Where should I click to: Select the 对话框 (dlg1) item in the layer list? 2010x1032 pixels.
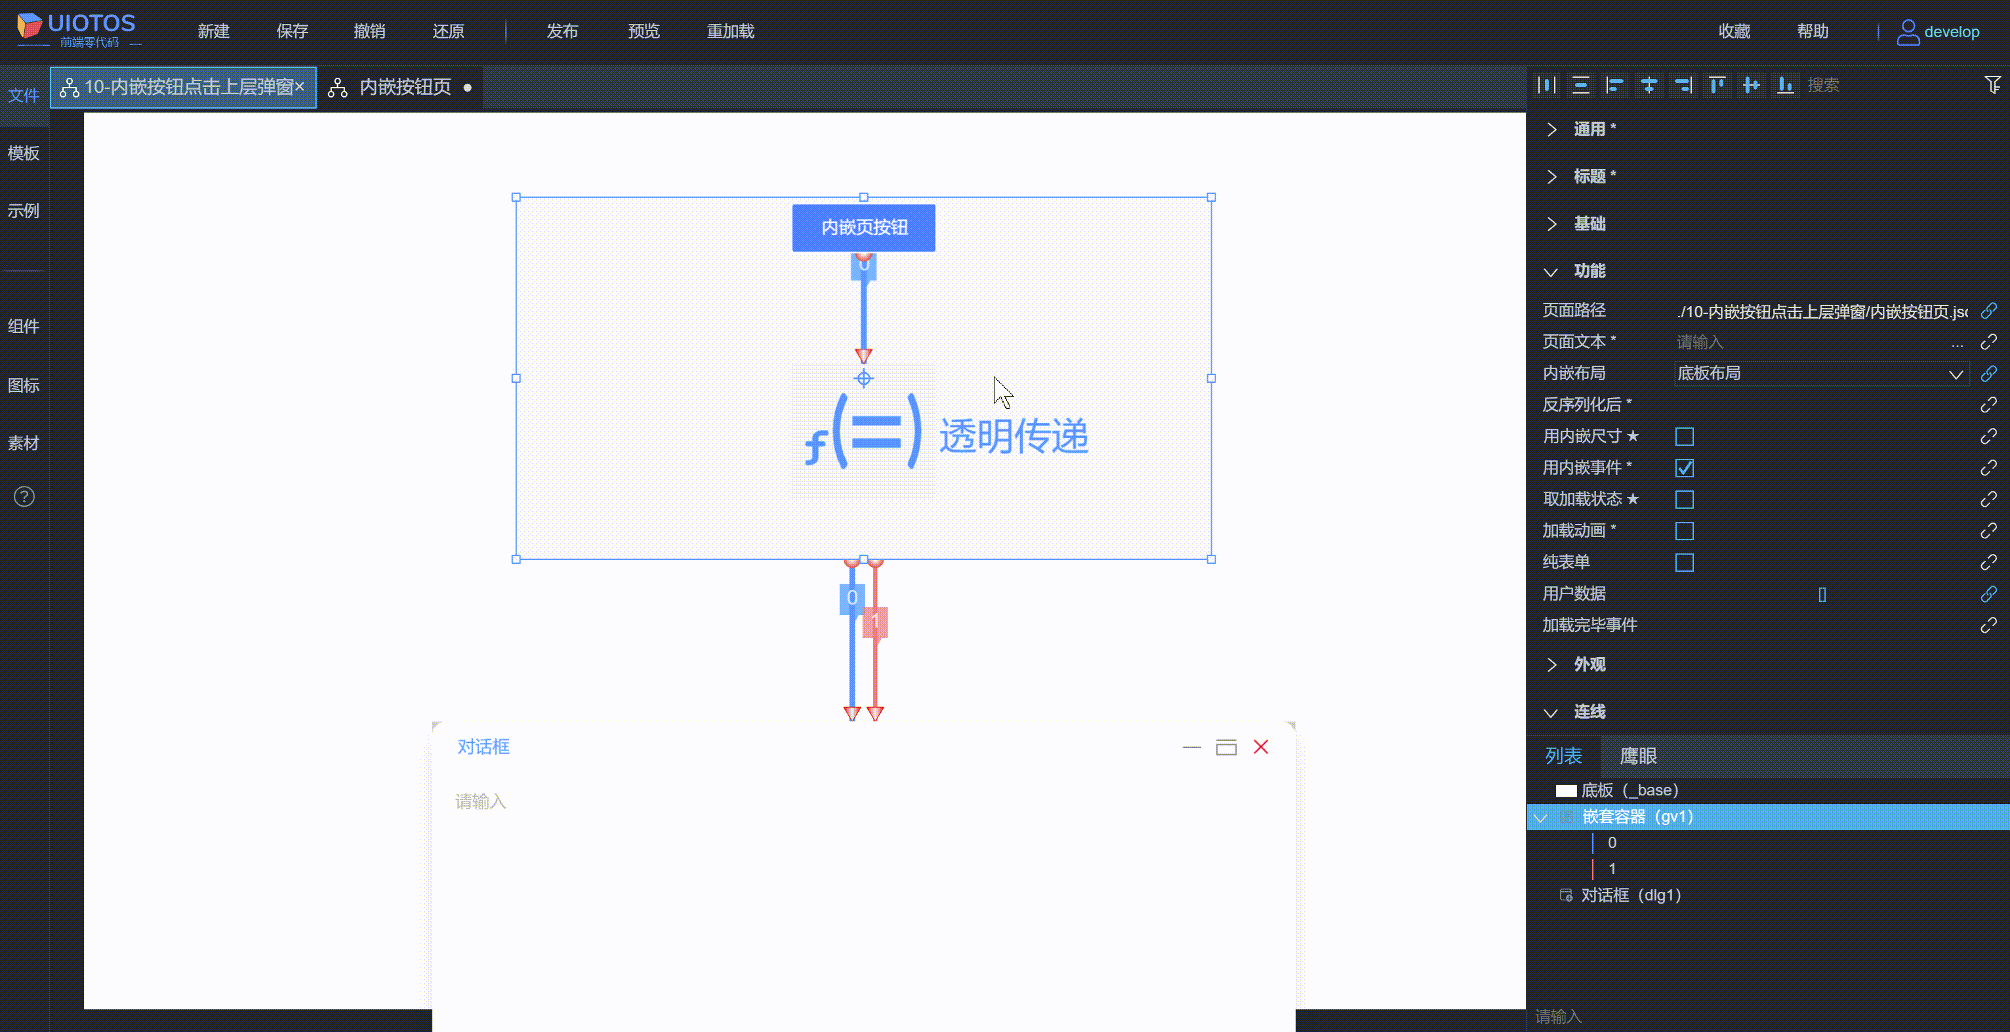(x=1629, y=895)
